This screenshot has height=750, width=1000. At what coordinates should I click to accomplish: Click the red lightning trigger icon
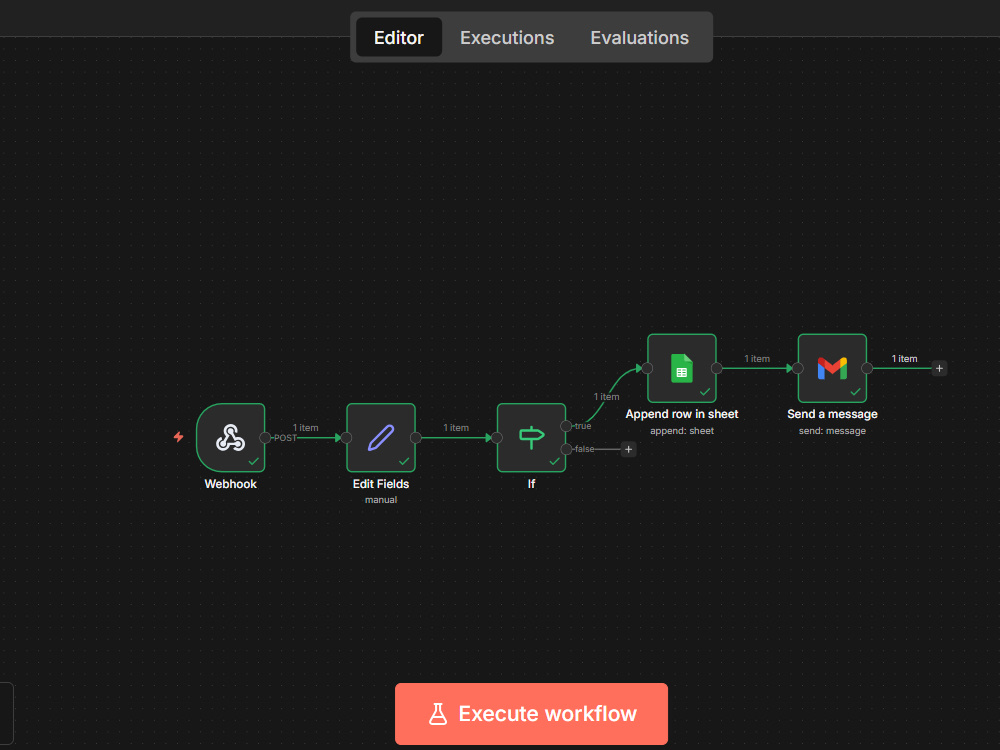tap(179, 437)
